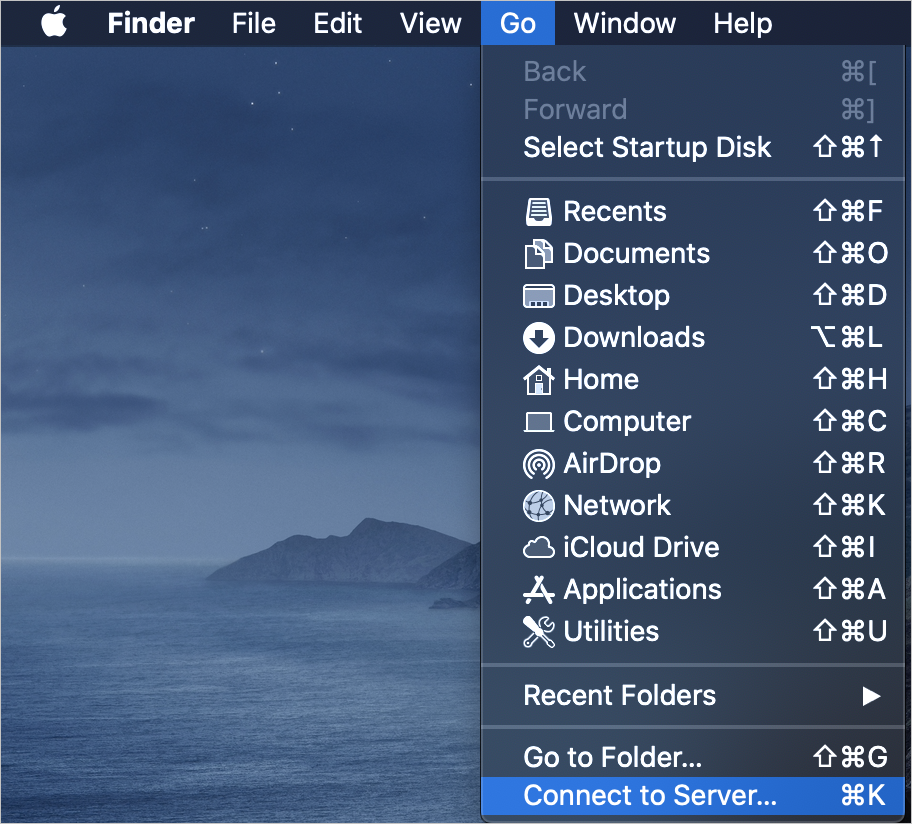Image resolution: width=912 pixels, height=824 pixels.
Task: Click the Home house icon
Action: pyautogui.click(x=539, y=380)
